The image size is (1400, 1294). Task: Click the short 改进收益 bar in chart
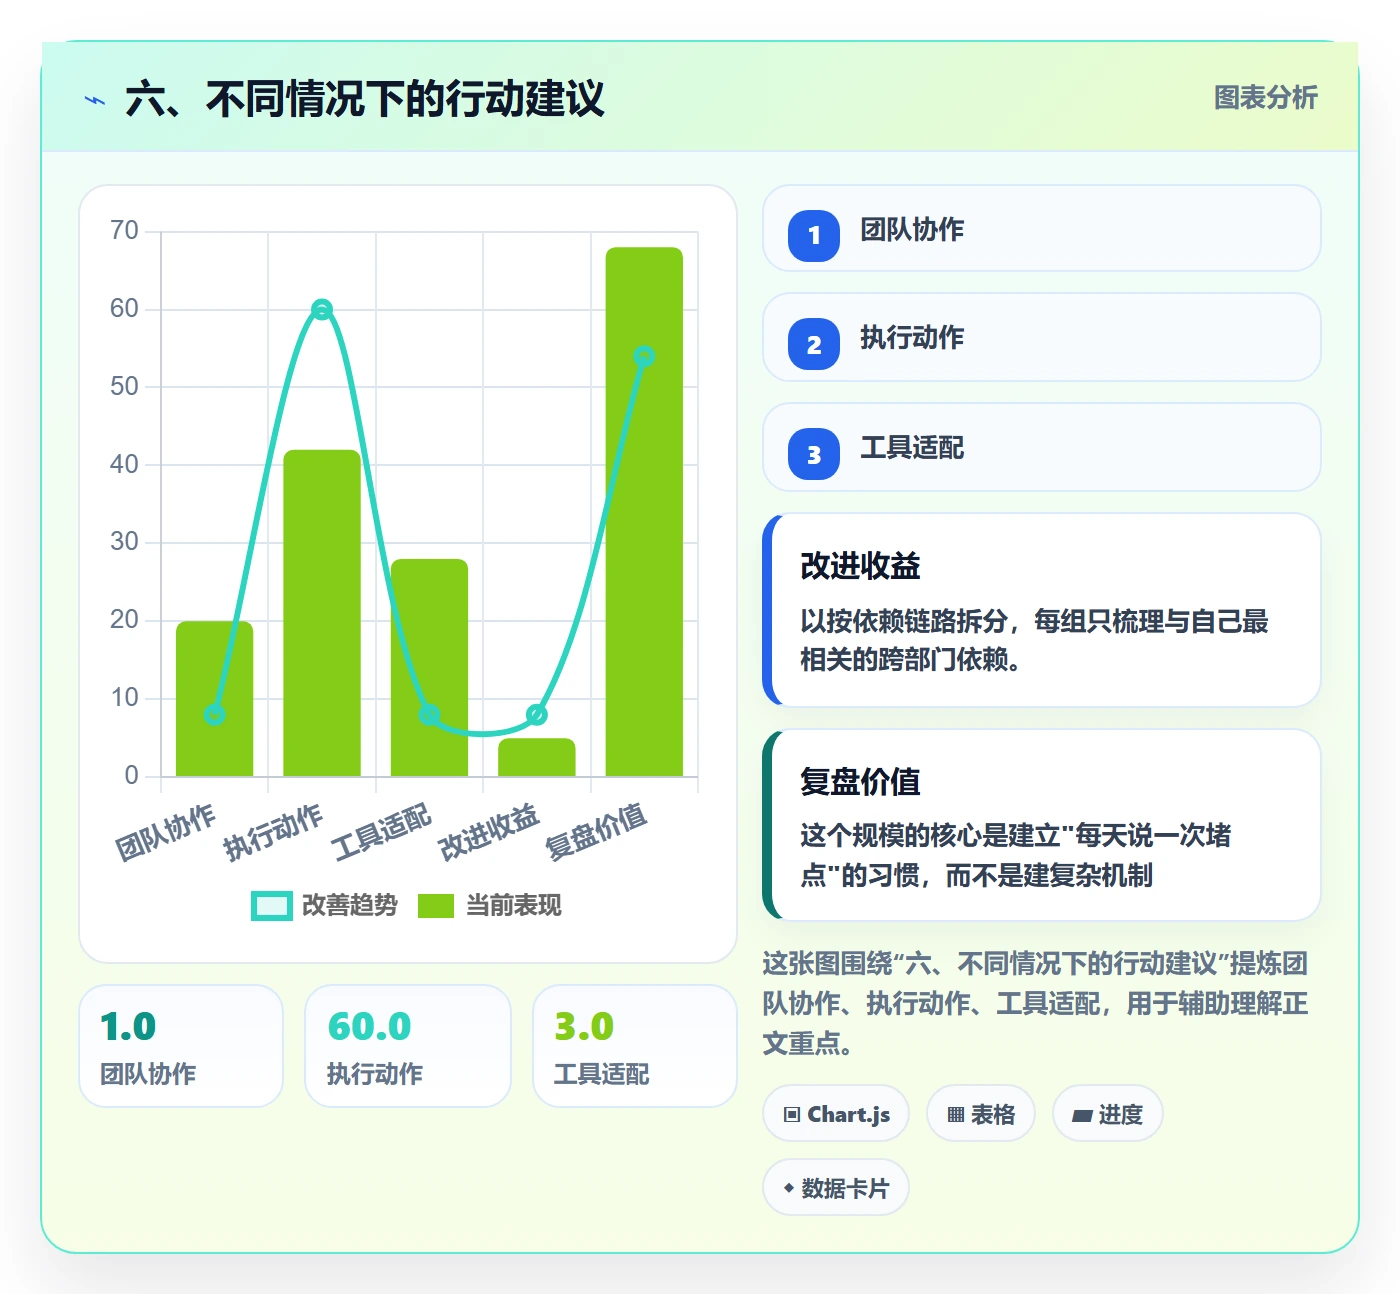(x=537, y=757)
